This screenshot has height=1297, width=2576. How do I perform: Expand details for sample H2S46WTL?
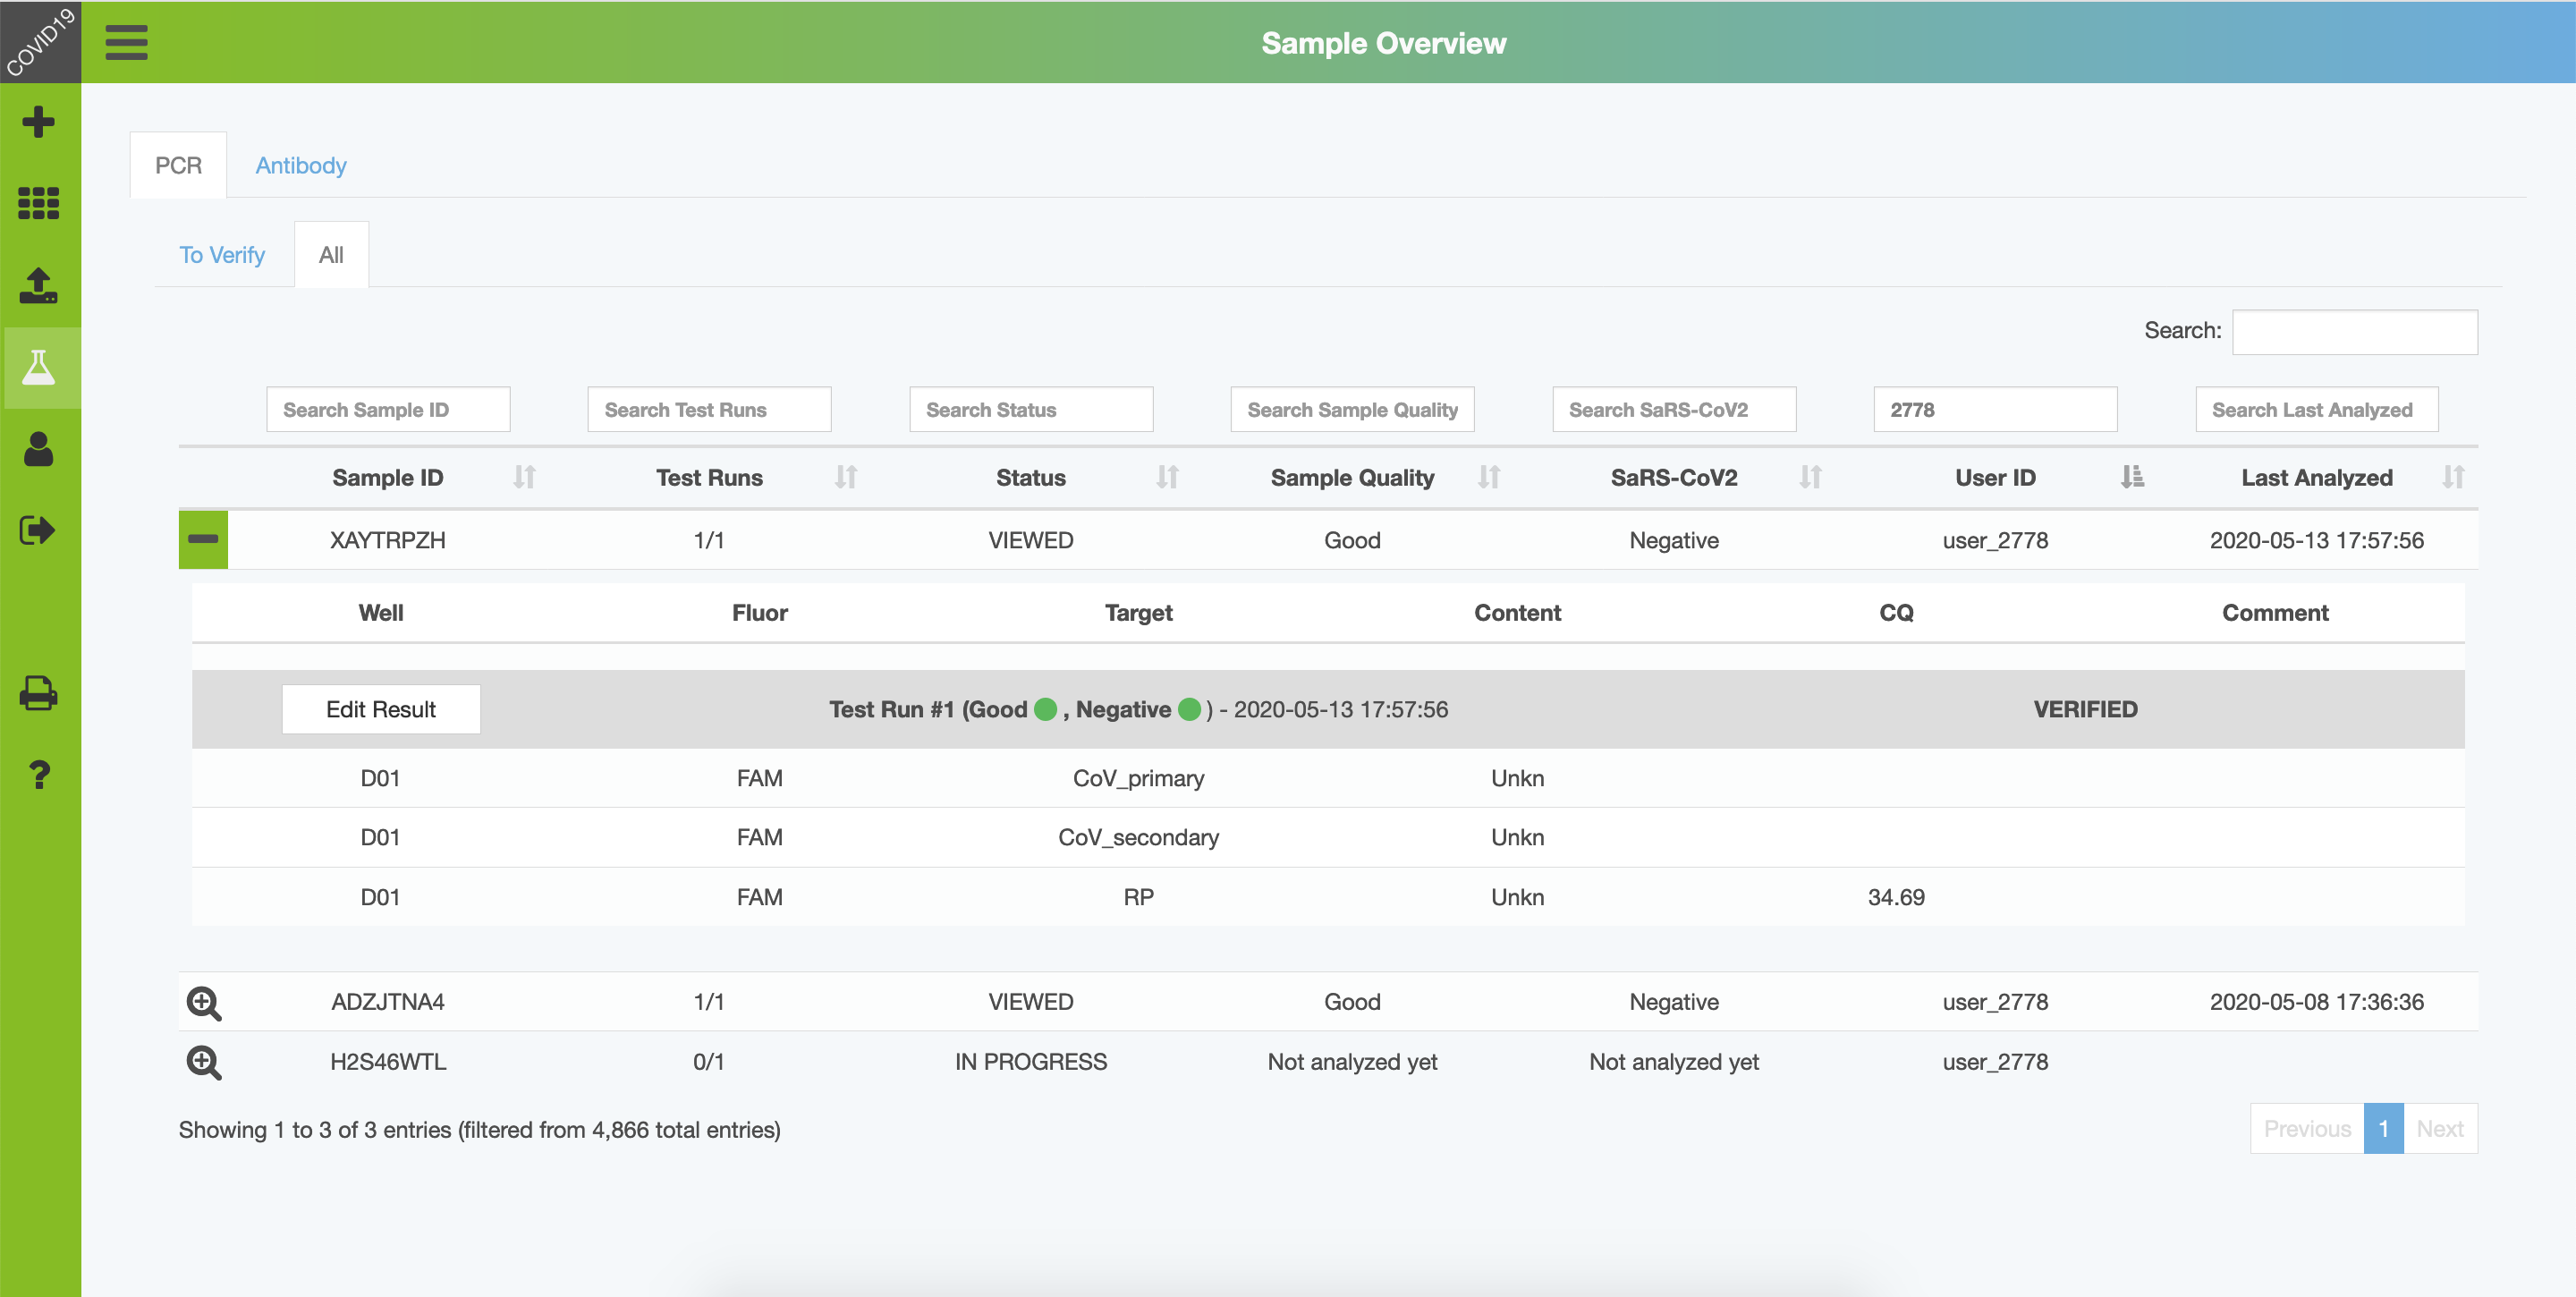tap(204, 1062)
